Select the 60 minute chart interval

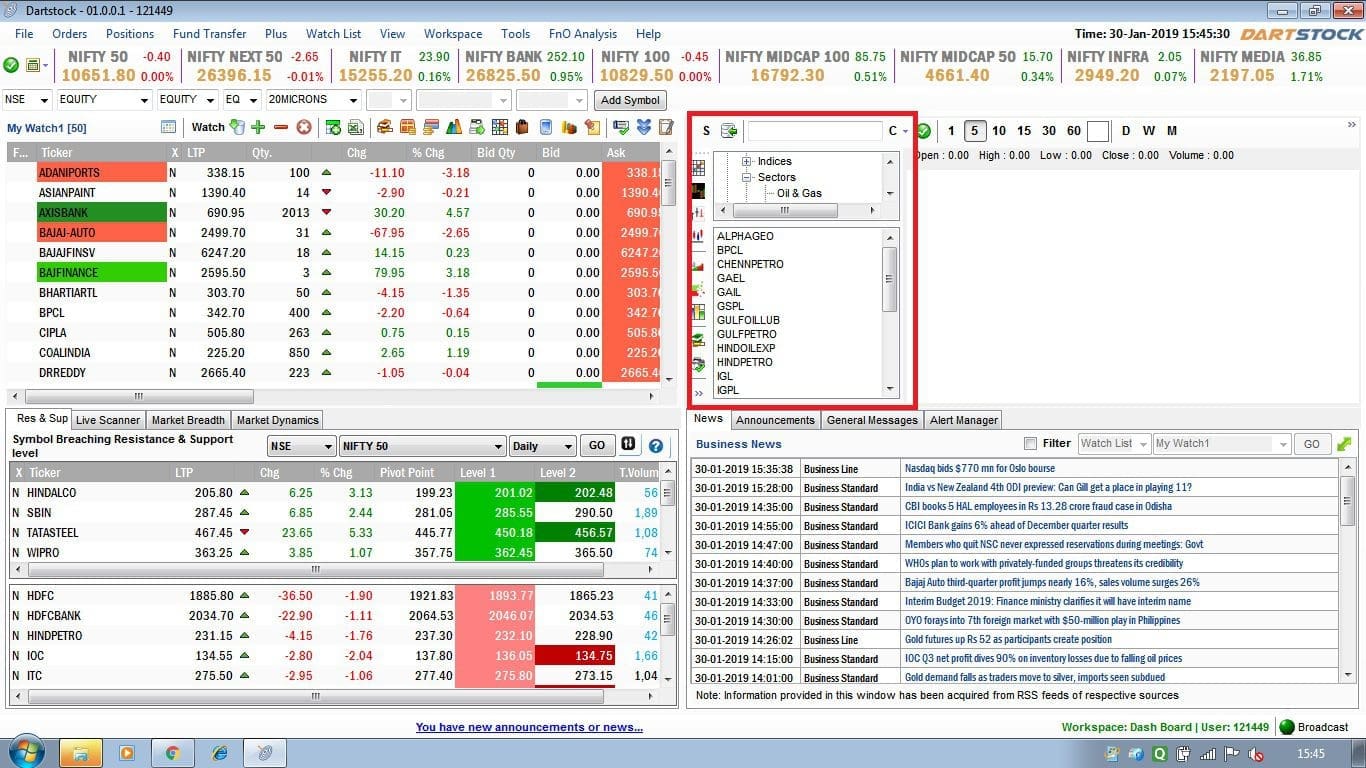click(x=1074, y=131)
